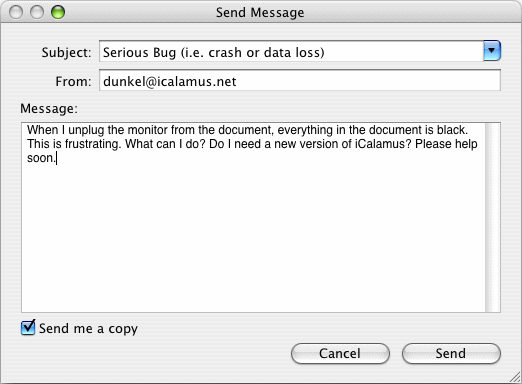Click the middle minimize window button

[x=37, y=13]
